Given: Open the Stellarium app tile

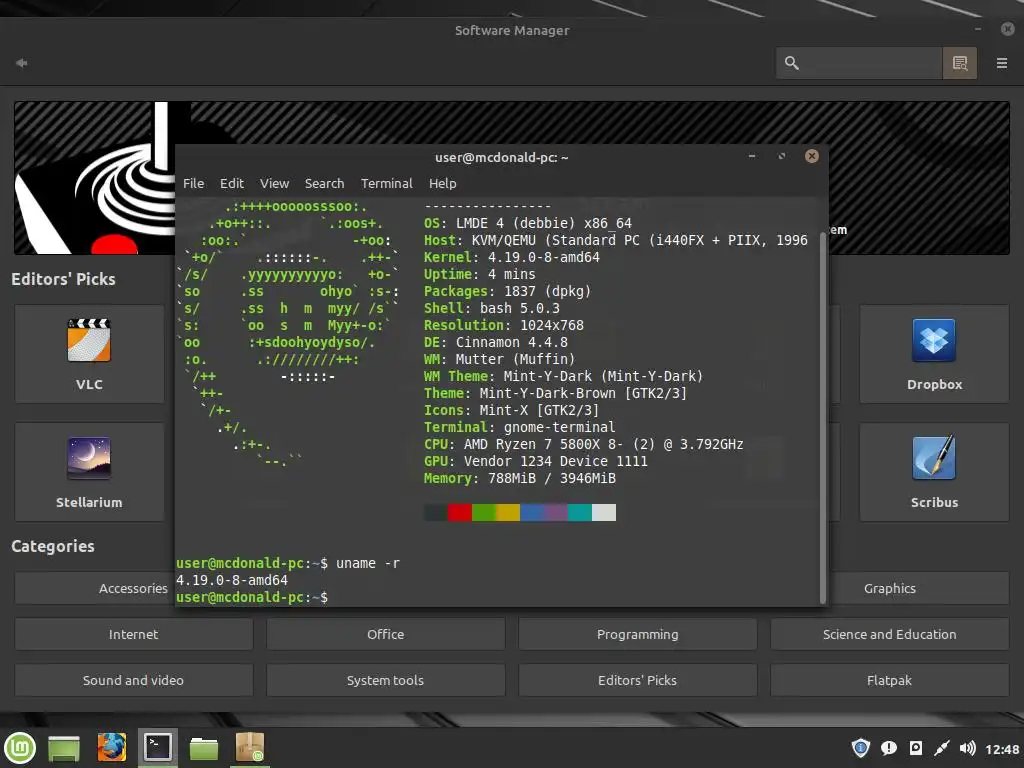Looking at the screenshot, I should click(x=89, y=472).
